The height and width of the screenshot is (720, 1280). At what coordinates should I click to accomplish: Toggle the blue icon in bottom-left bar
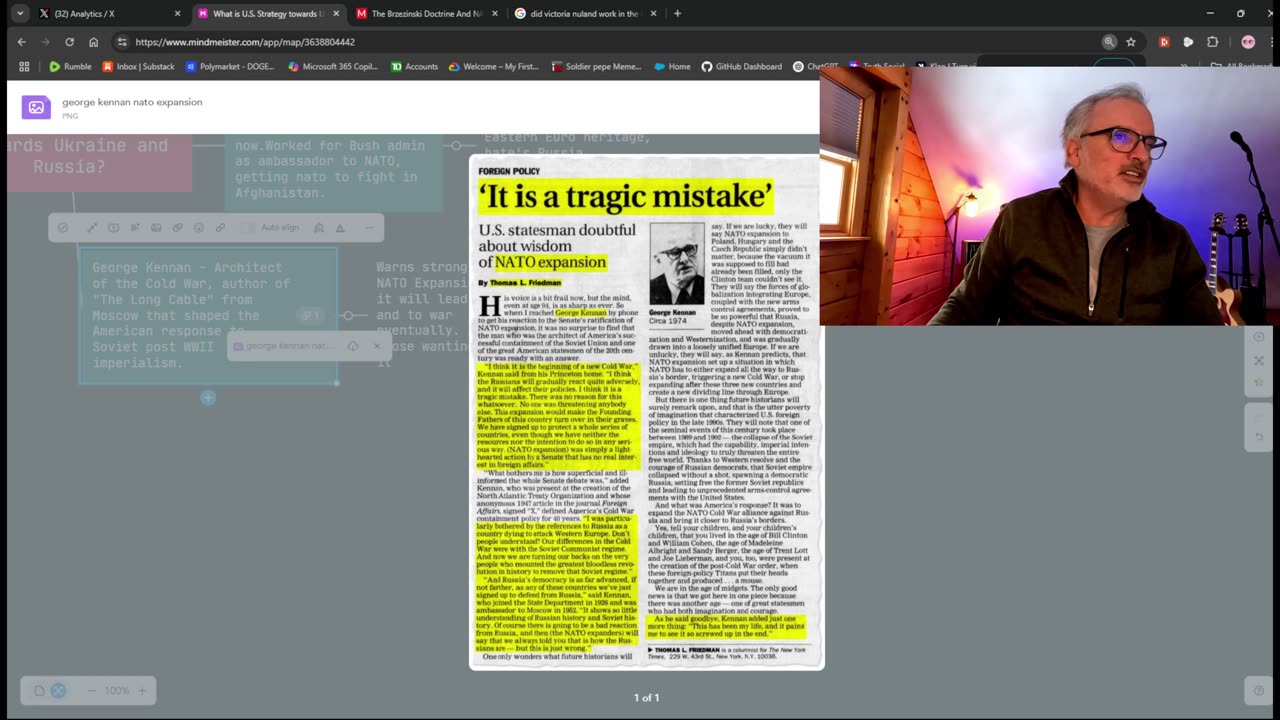pyautogui.click(x=58, y=690)
